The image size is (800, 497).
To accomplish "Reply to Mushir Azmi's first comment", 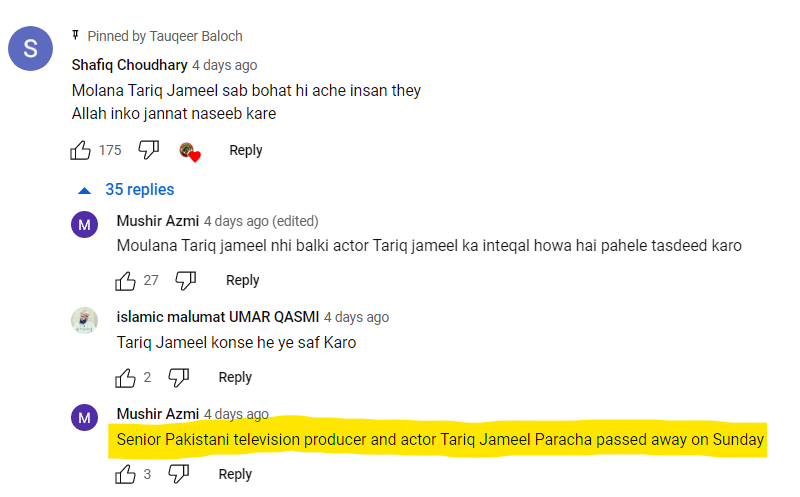I will click(242, 280).
